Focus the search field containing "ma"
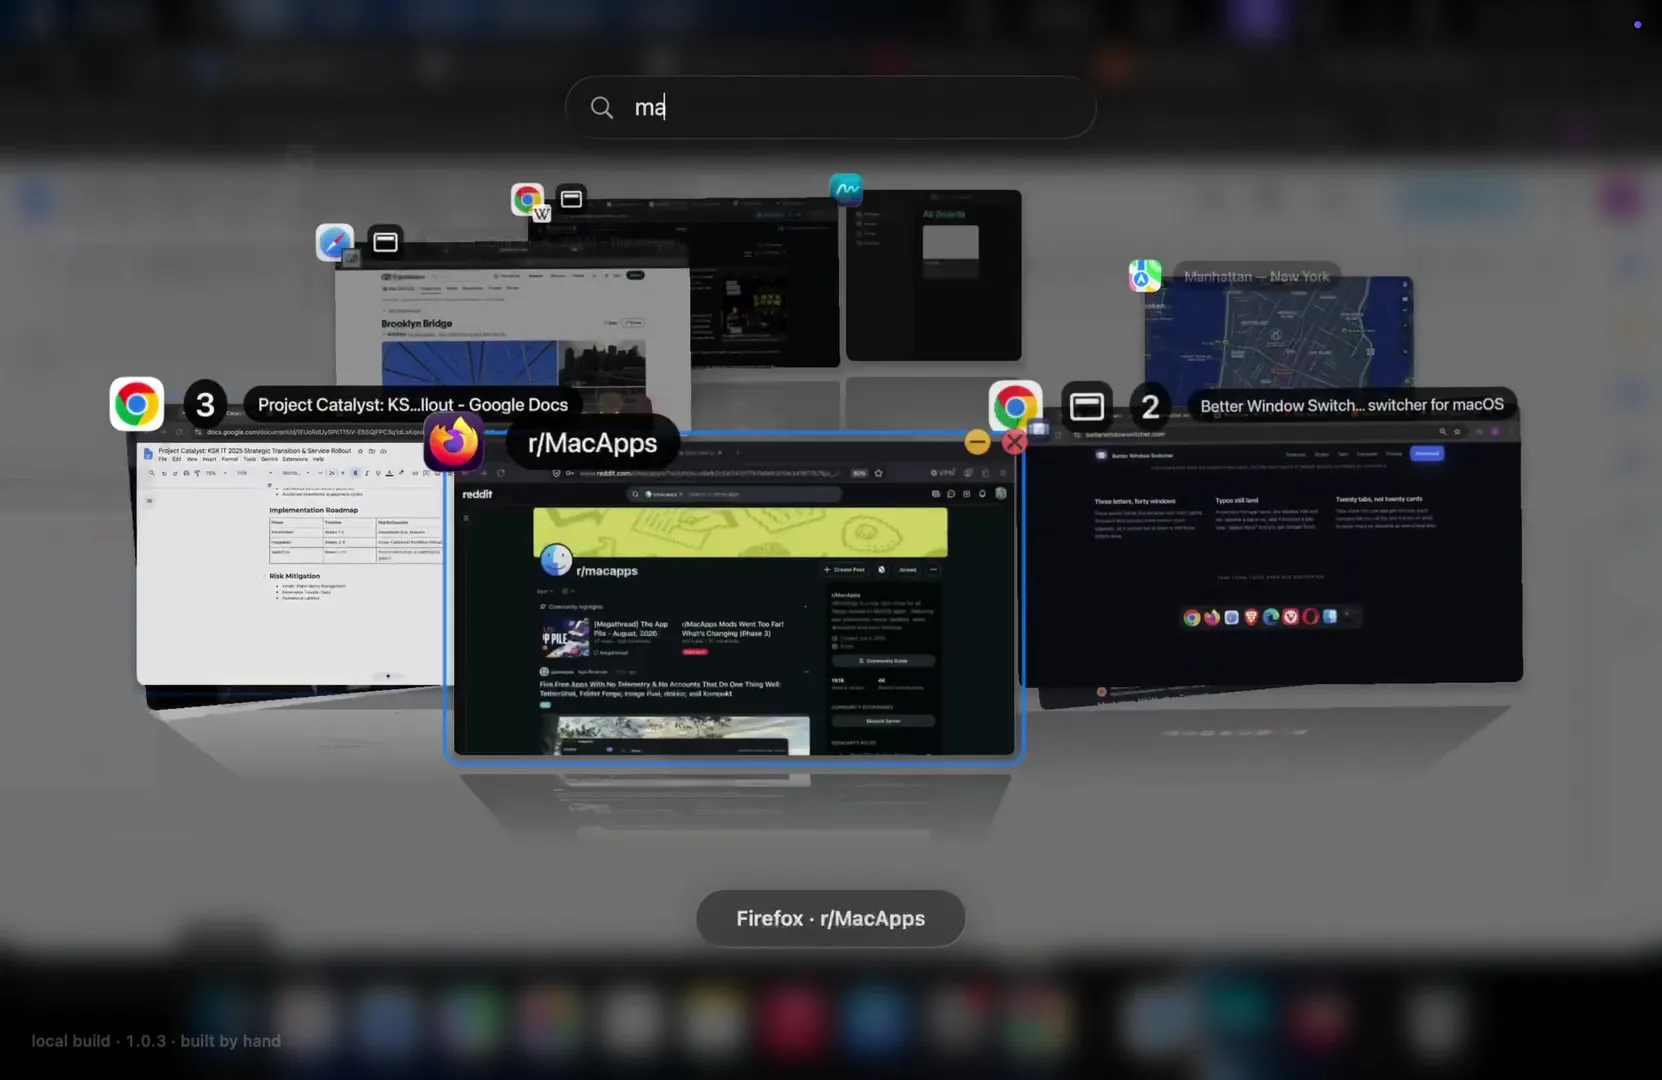The height and width of the screenshot is (1080, 1662). (x=830, y=108)
